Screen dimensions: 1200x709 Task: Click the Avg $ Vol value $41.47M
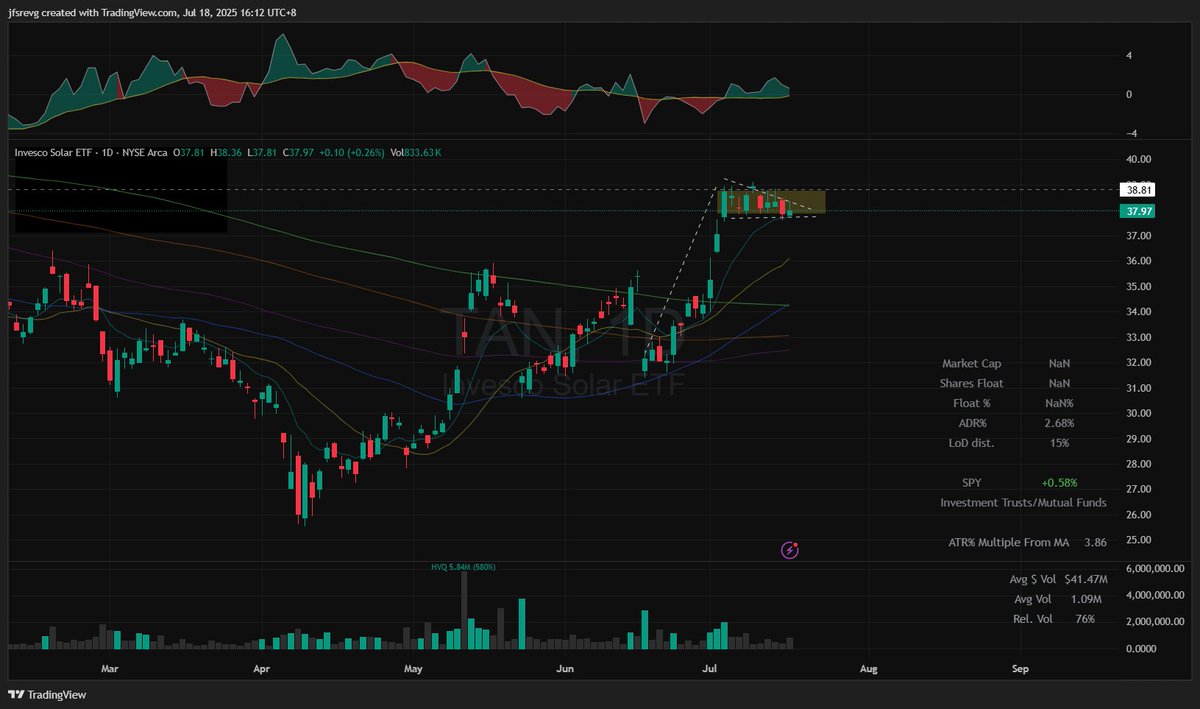click(1086, 580)
